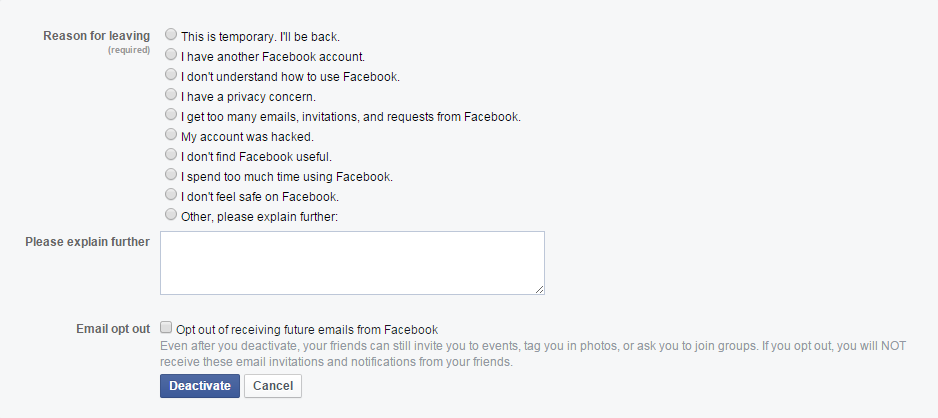Click inside the "Please explain further" text box

click(352, 263)
